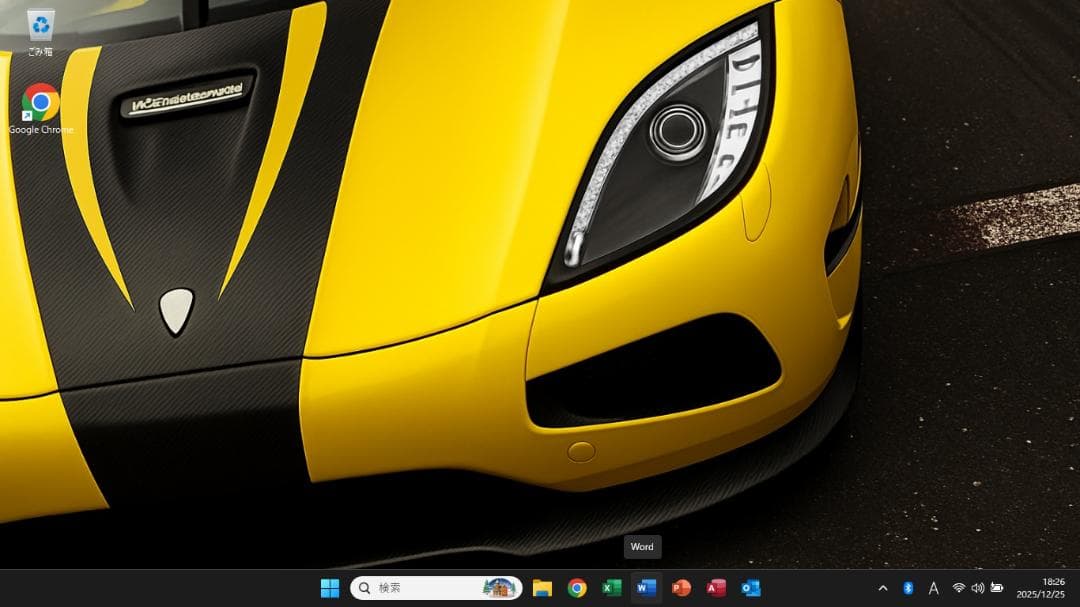Switch the IME input mode indicator
The height and width of the screenshot is (607, 1080).
[x=933, y=588]
